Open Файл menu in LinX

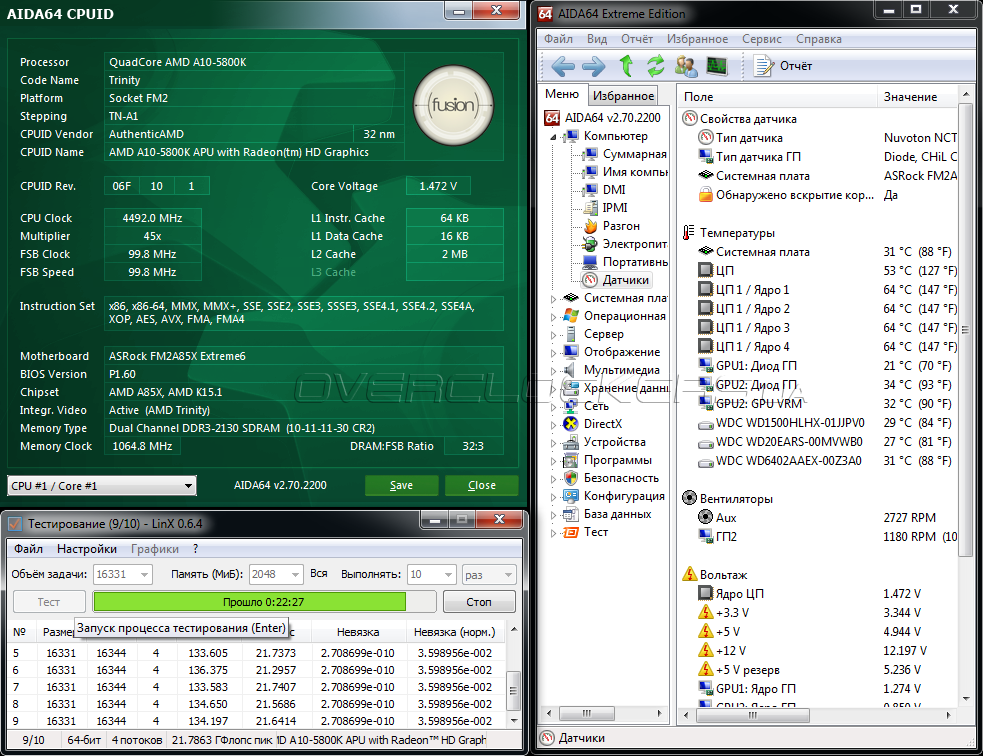pyautogui.click(x=28, y=549)
